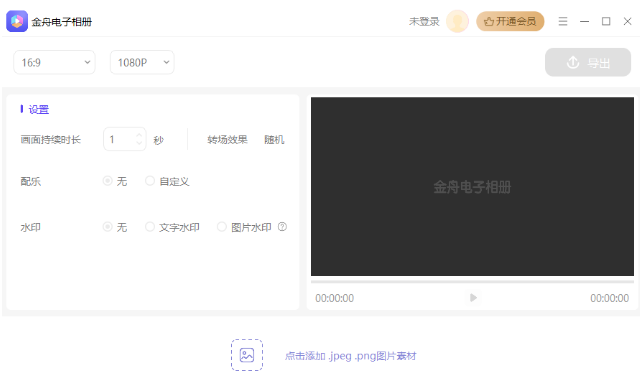Click the dashed add-image icon
This screenshot has height=372, width=640.
point(247,355)
